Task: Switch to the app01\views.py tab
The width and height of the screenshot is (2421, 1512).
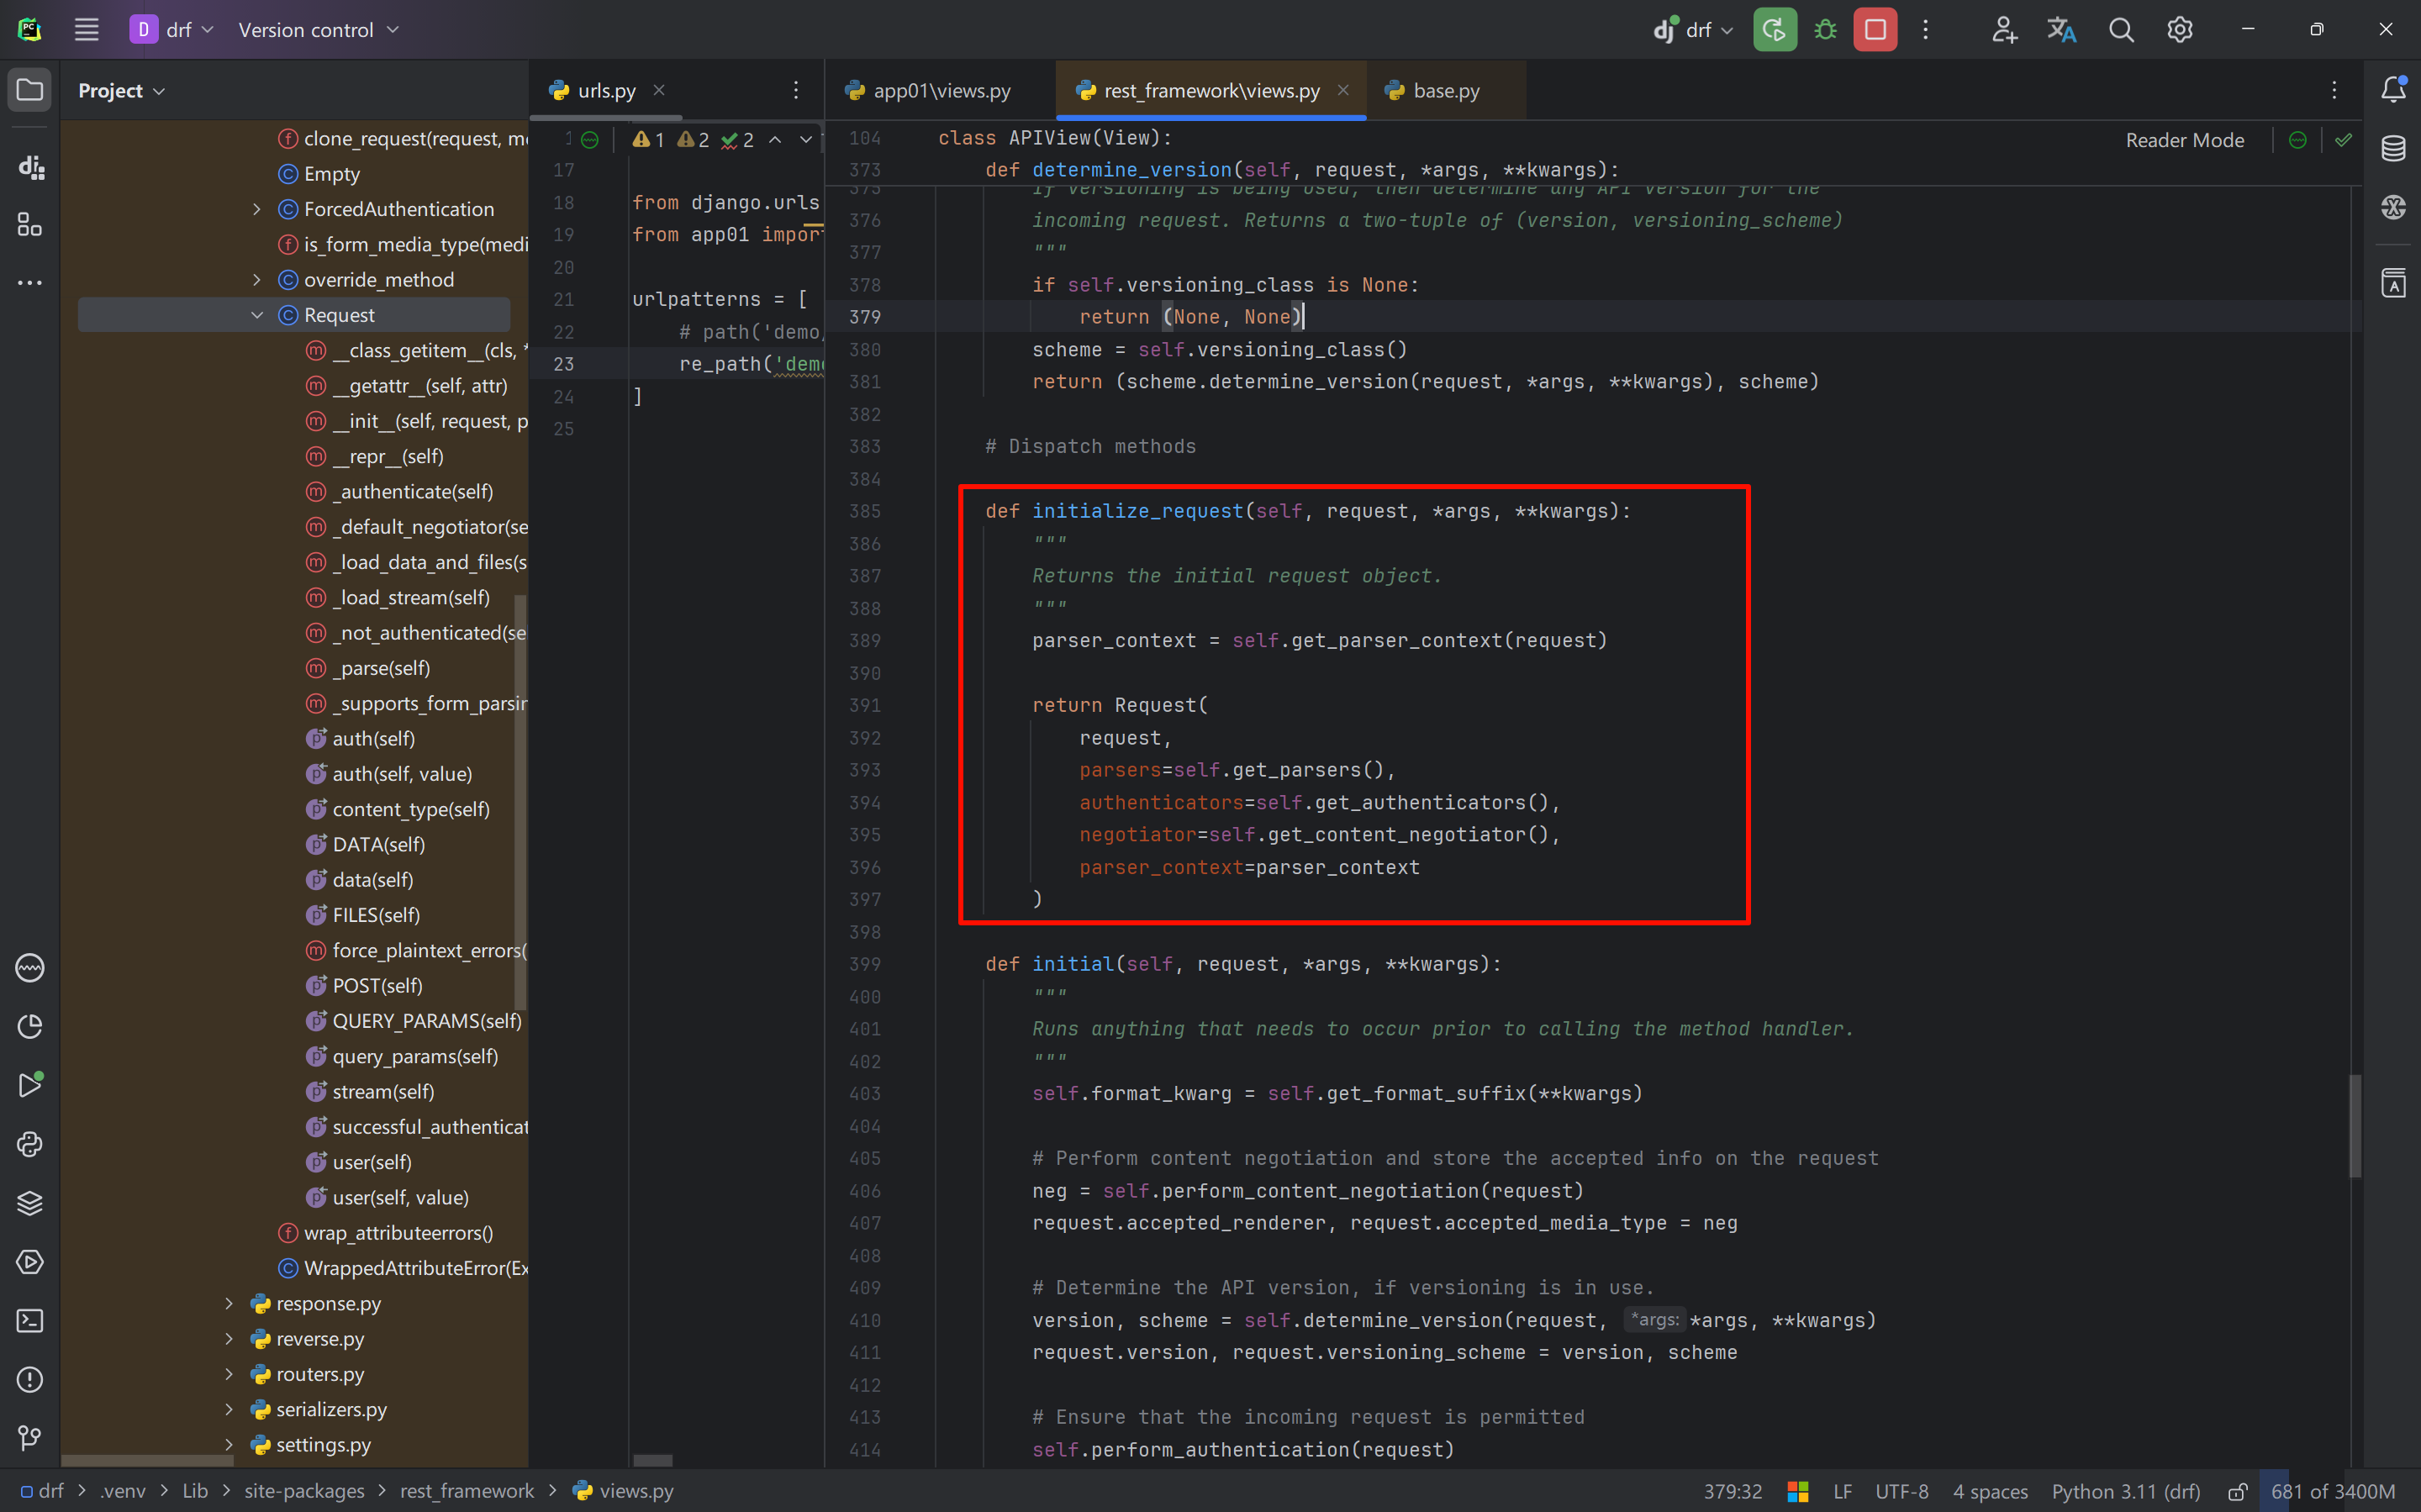Action: click(941, 91)
